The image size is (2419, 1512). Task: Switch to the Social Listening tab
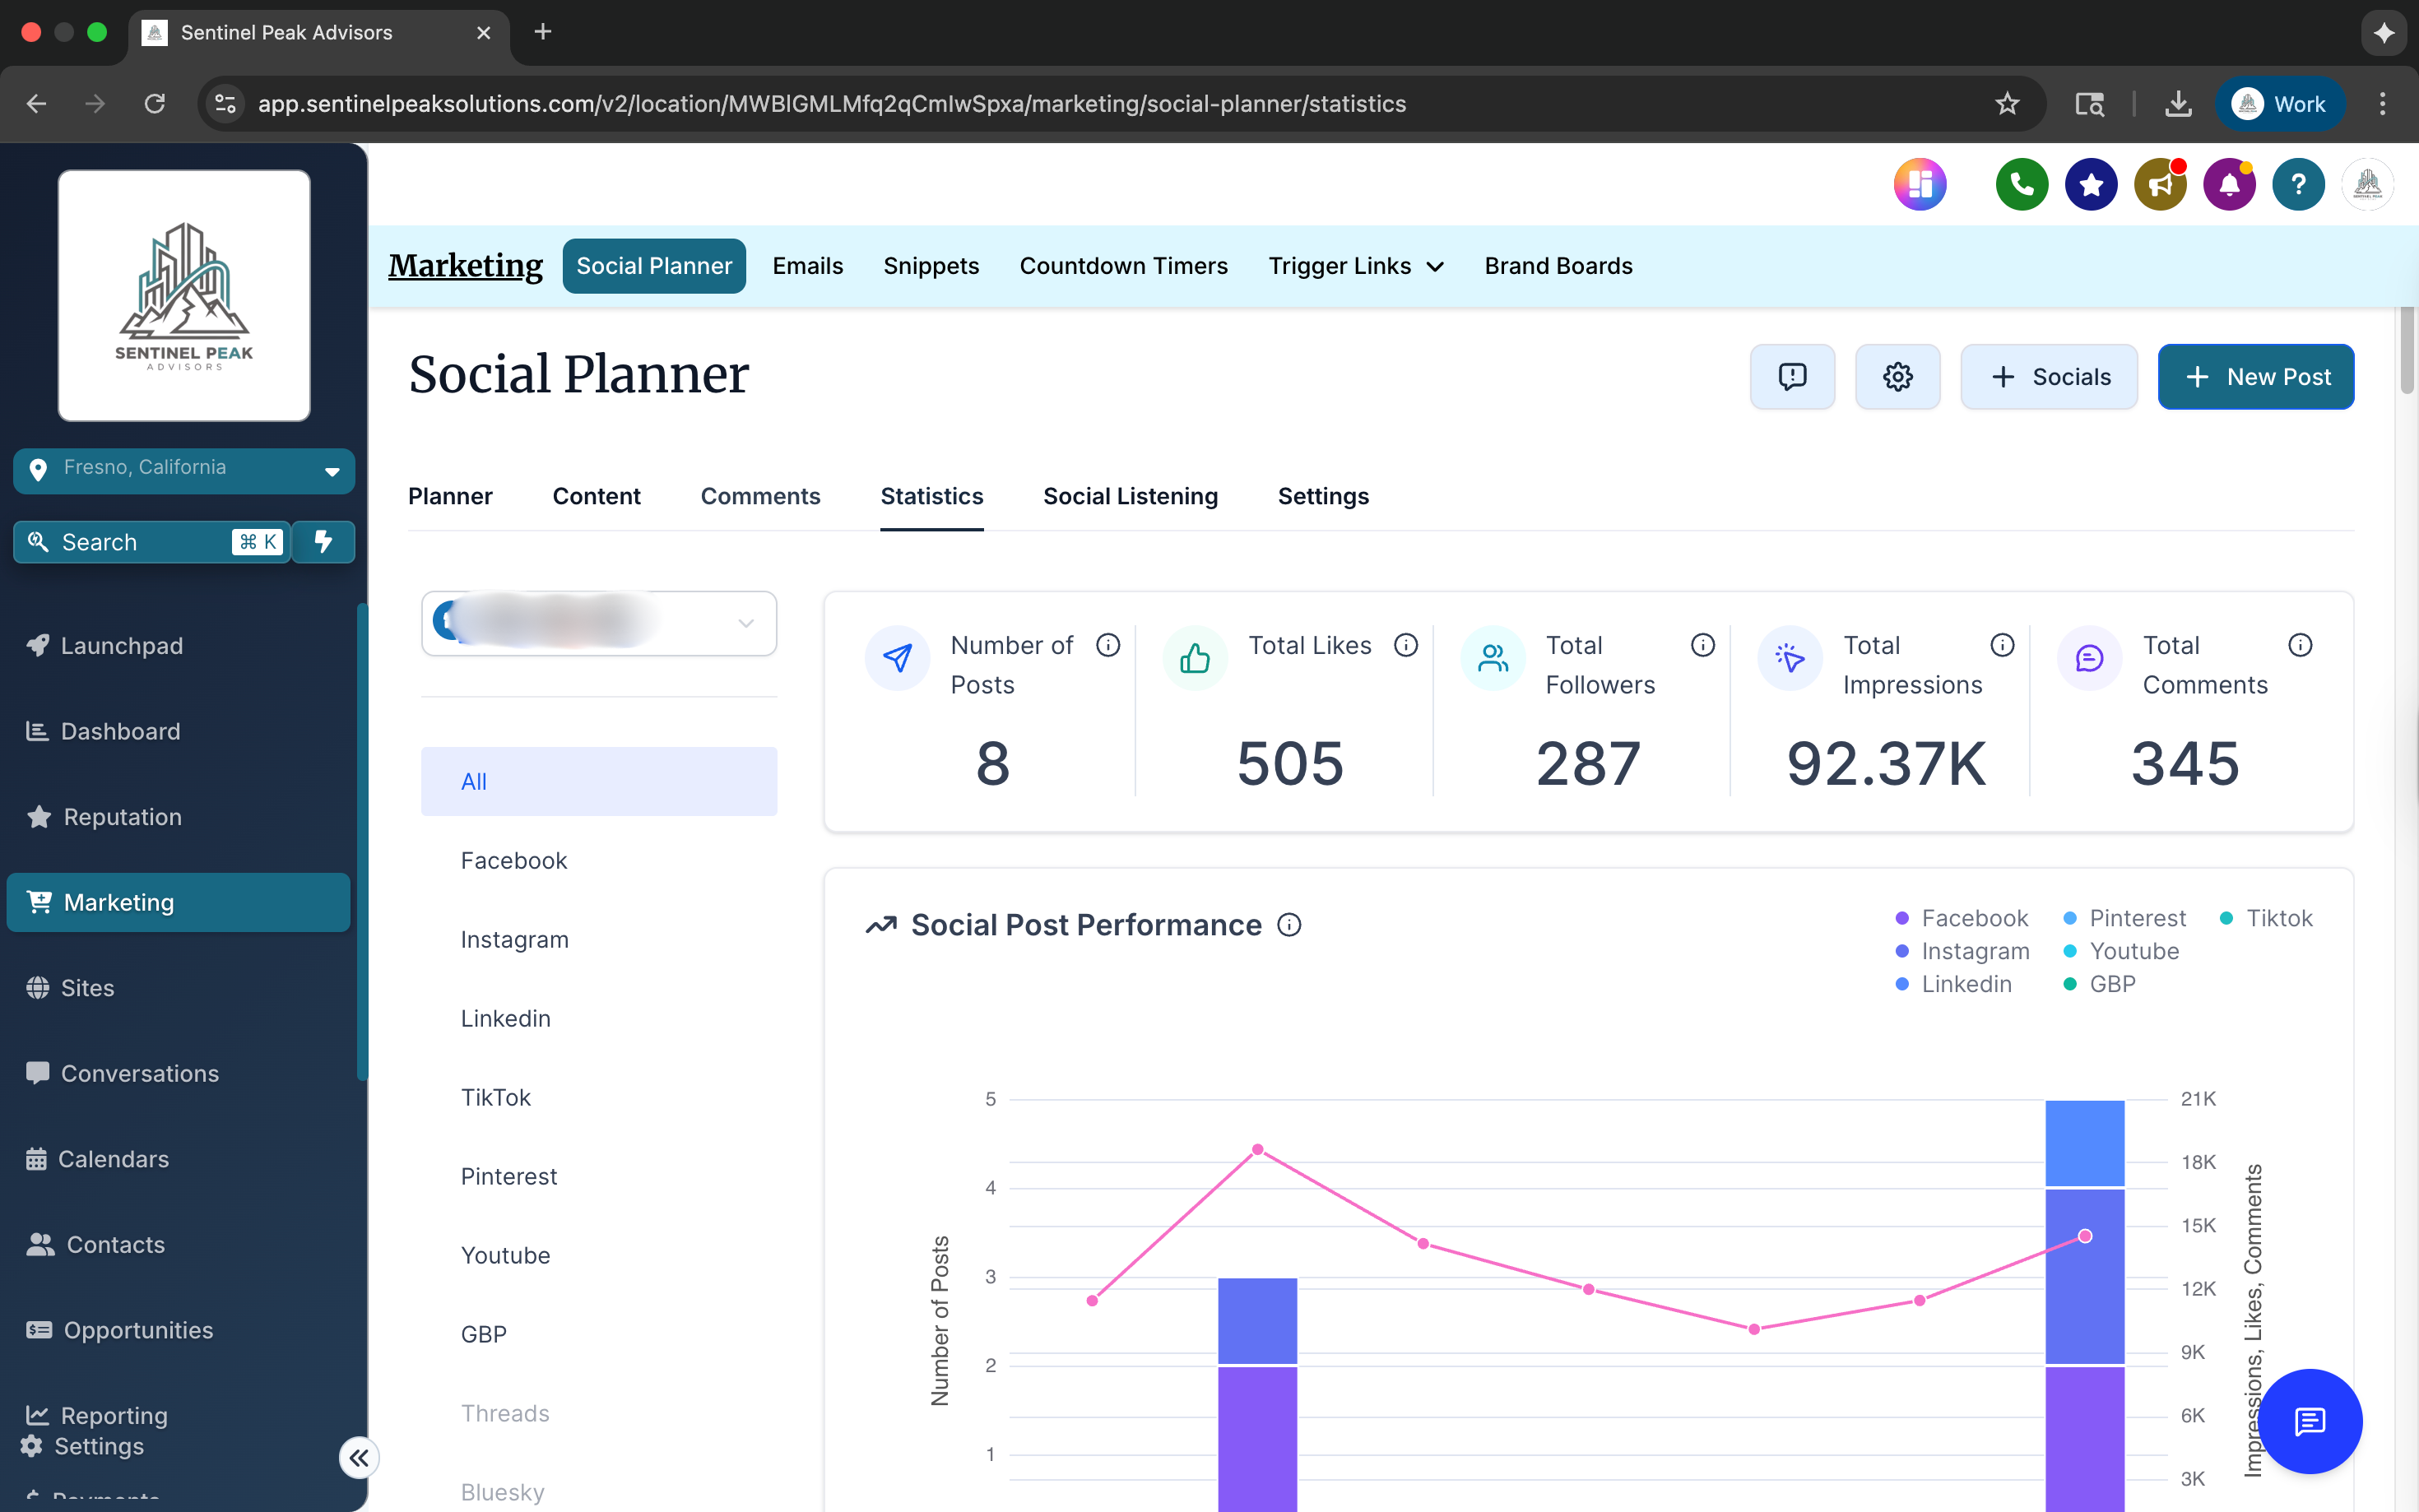coord(1130,496)
